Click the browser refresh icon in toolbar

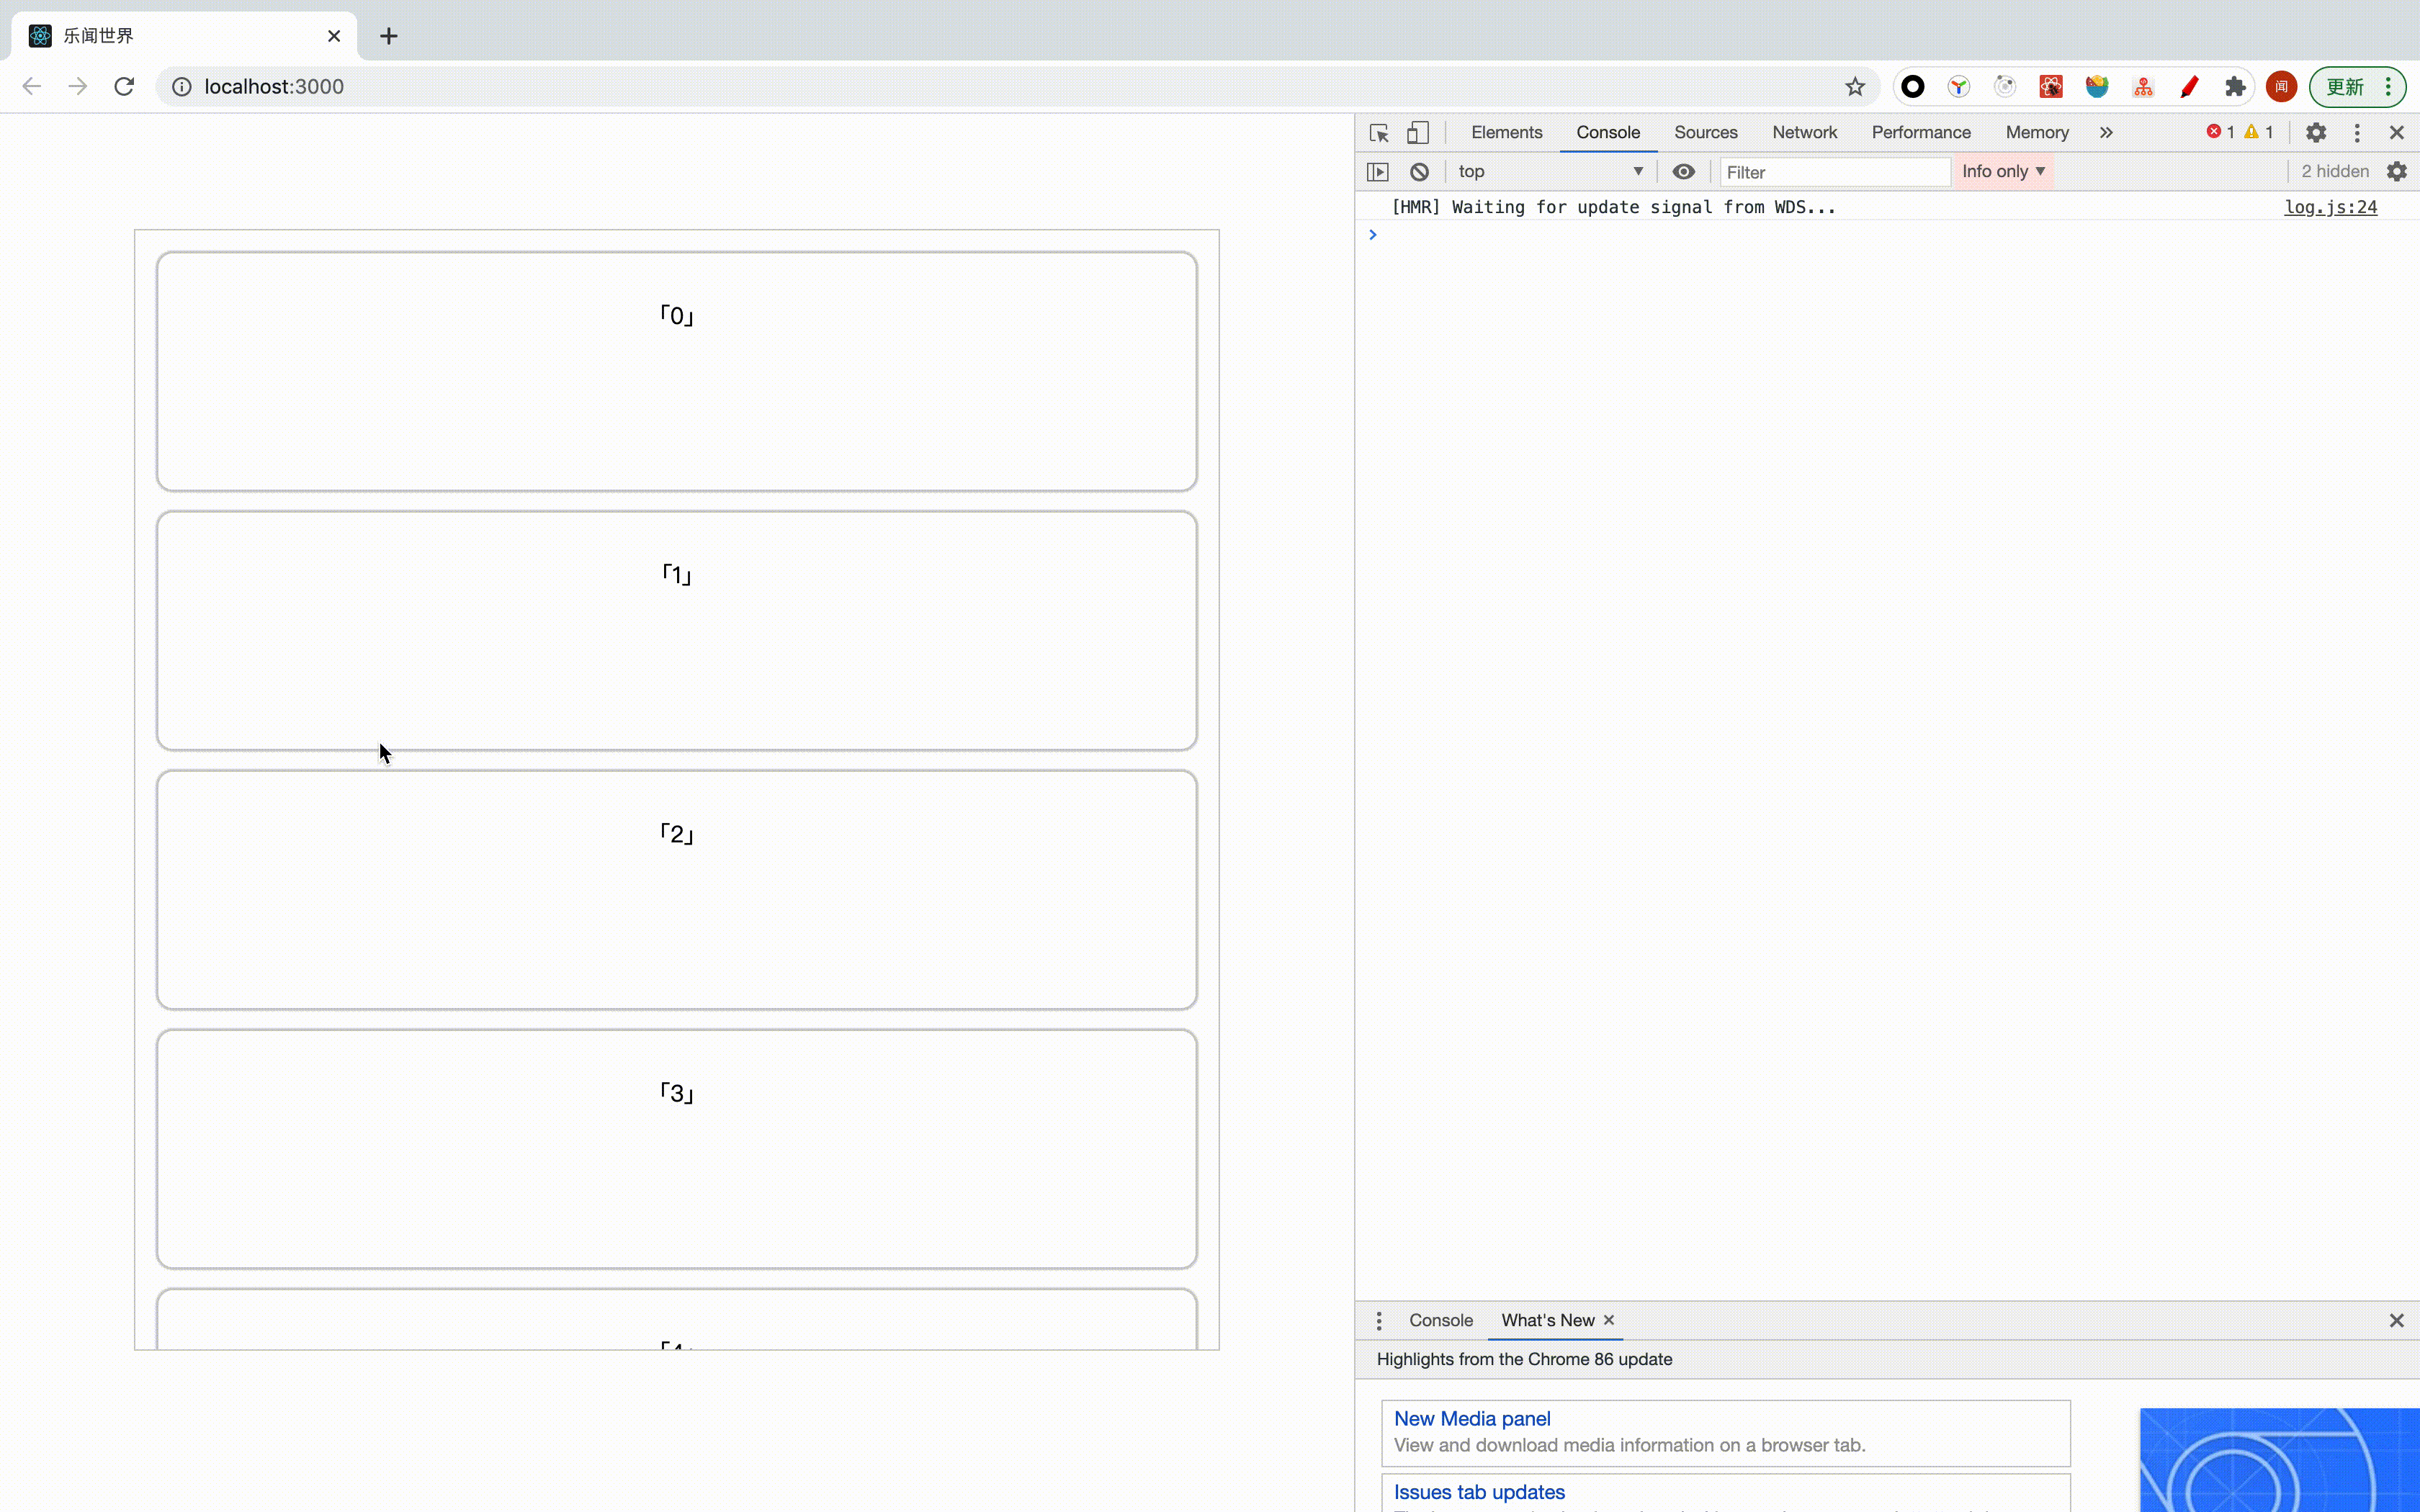pos(124,86)
